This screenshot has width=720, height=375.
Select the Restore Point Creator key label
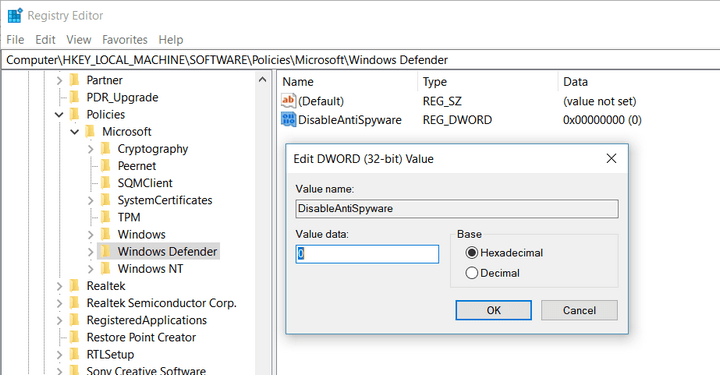click(141, 337)
